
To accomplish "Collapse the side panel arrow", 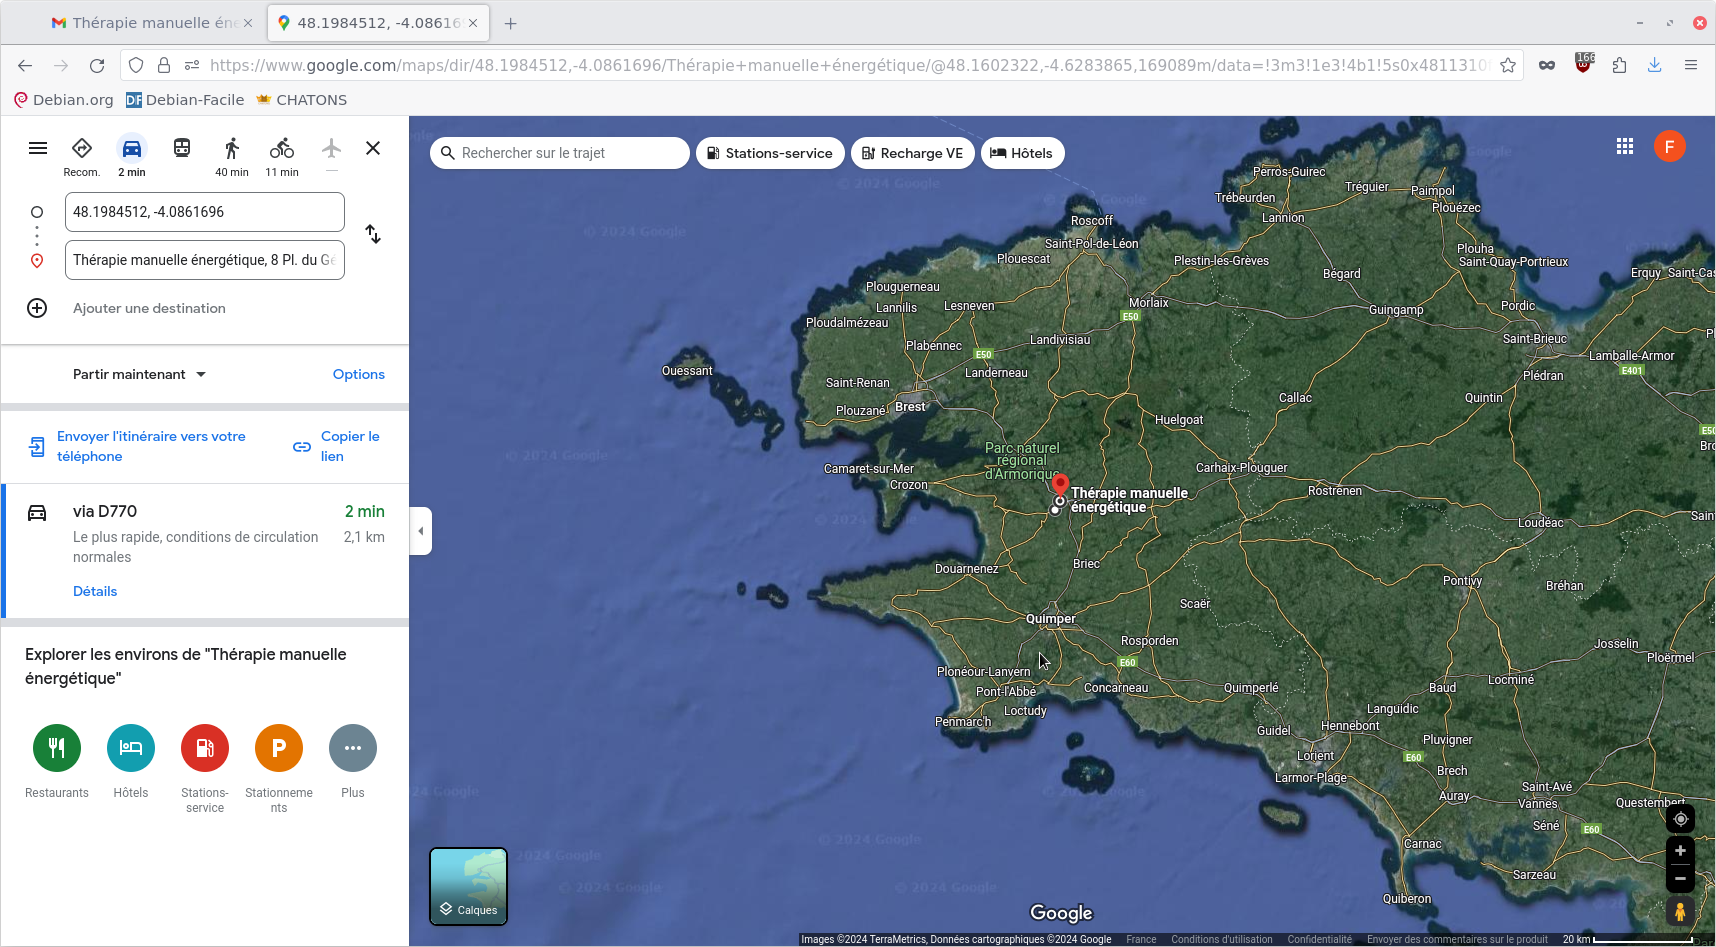I will [x=421, y=531].
